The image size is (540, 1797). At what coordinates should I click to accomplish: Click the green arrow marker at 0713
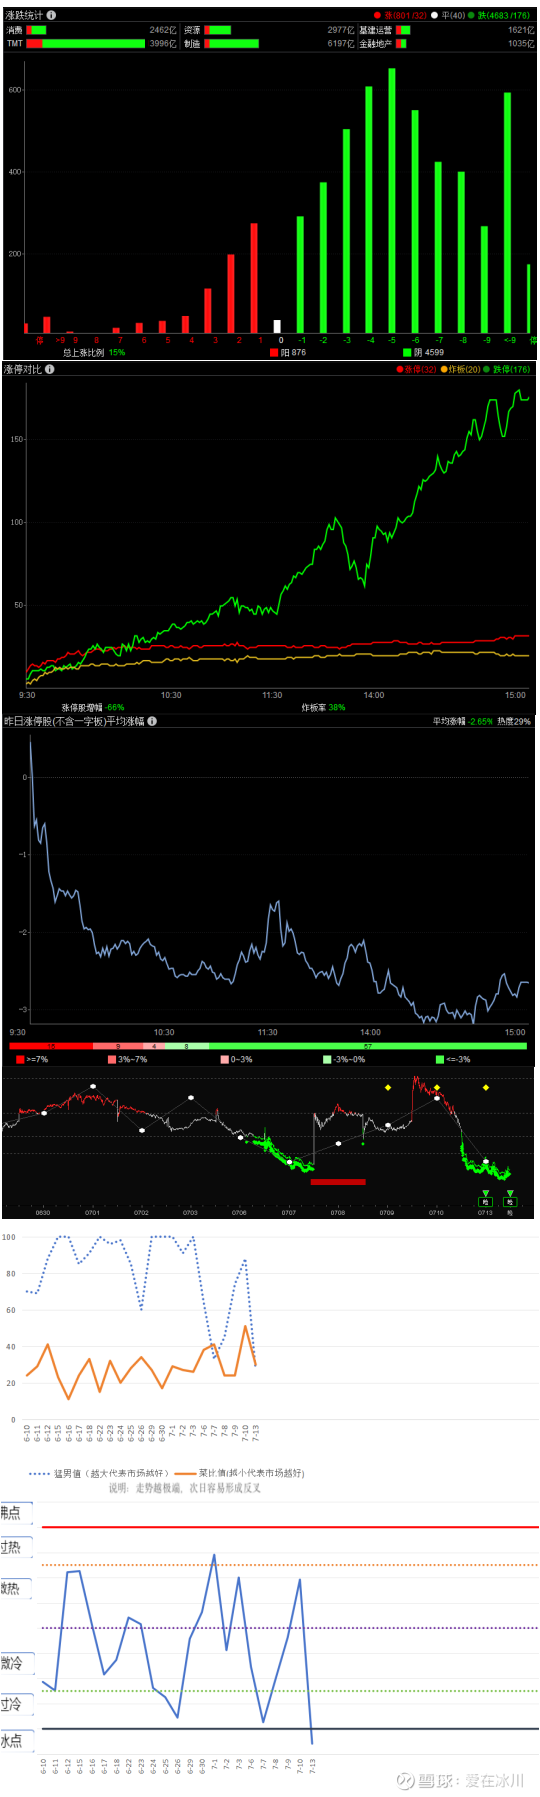pos(486,1194)
